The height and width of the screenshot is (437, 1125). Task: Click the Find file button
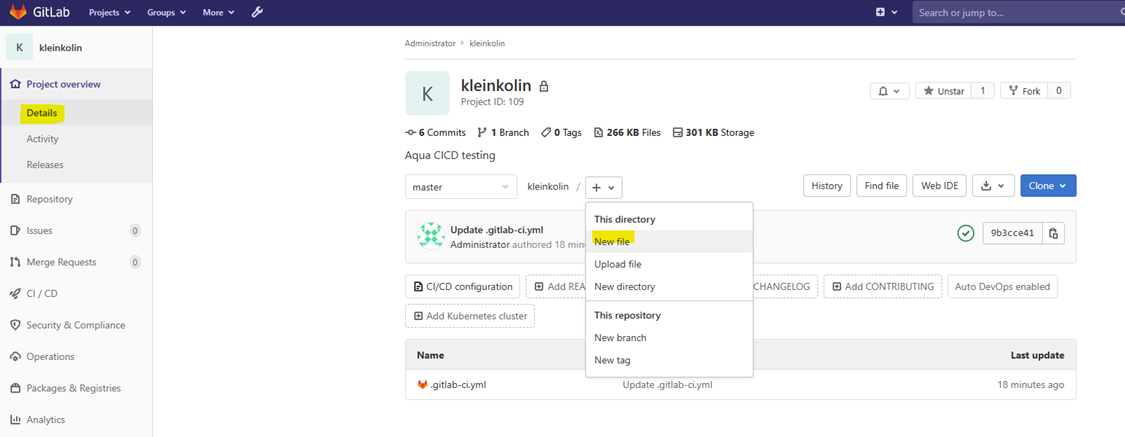pos(882,186)
